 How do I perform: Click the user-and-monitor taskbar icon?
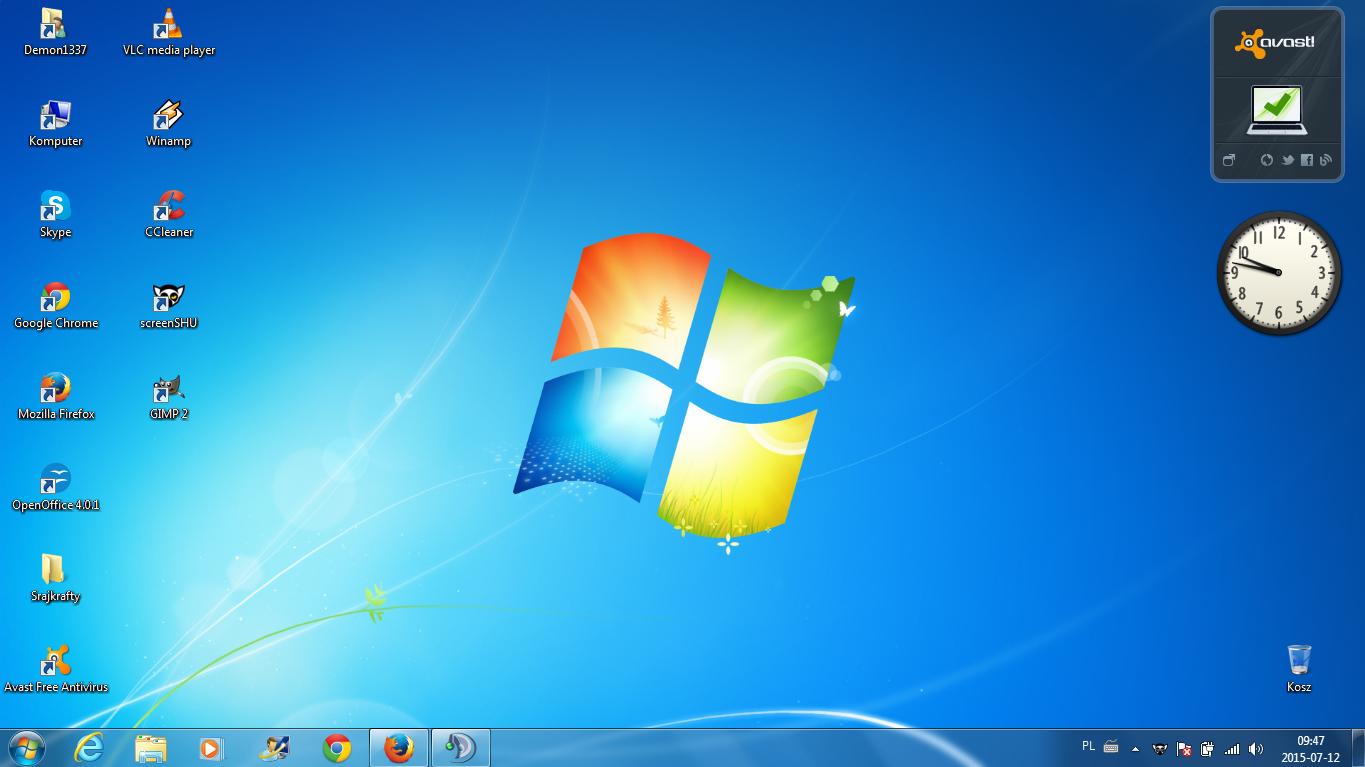[x=274, y=748]
